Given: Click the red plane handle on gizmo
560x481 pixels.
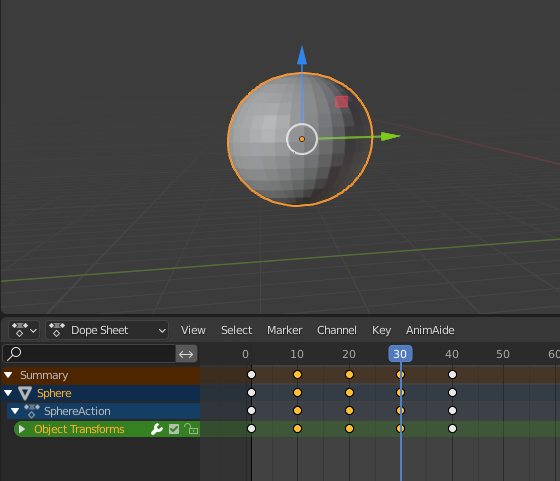Looking at the screenshot, I should [341, 101].
